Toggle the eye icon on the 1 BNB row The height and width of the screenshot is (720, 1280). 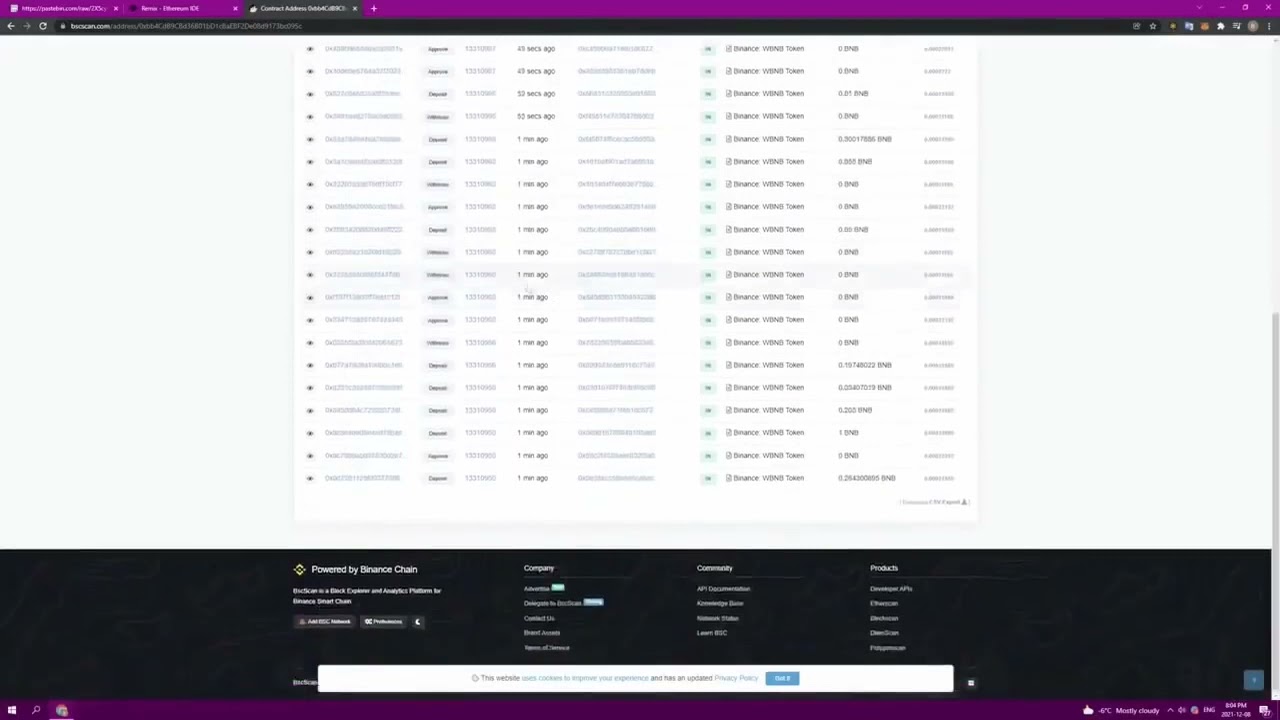pos(310,433)
